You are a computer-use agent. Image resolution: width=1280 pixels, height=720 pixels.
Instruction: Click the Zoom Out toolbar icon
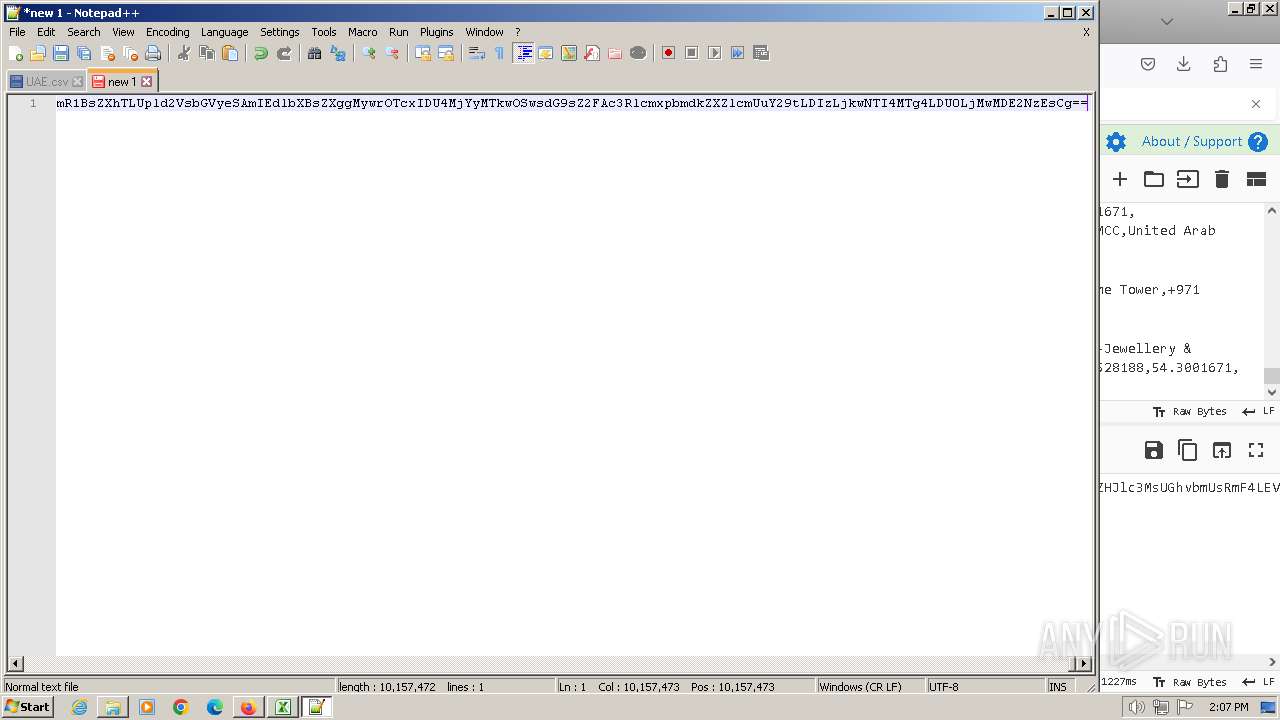tap(392, 53)
